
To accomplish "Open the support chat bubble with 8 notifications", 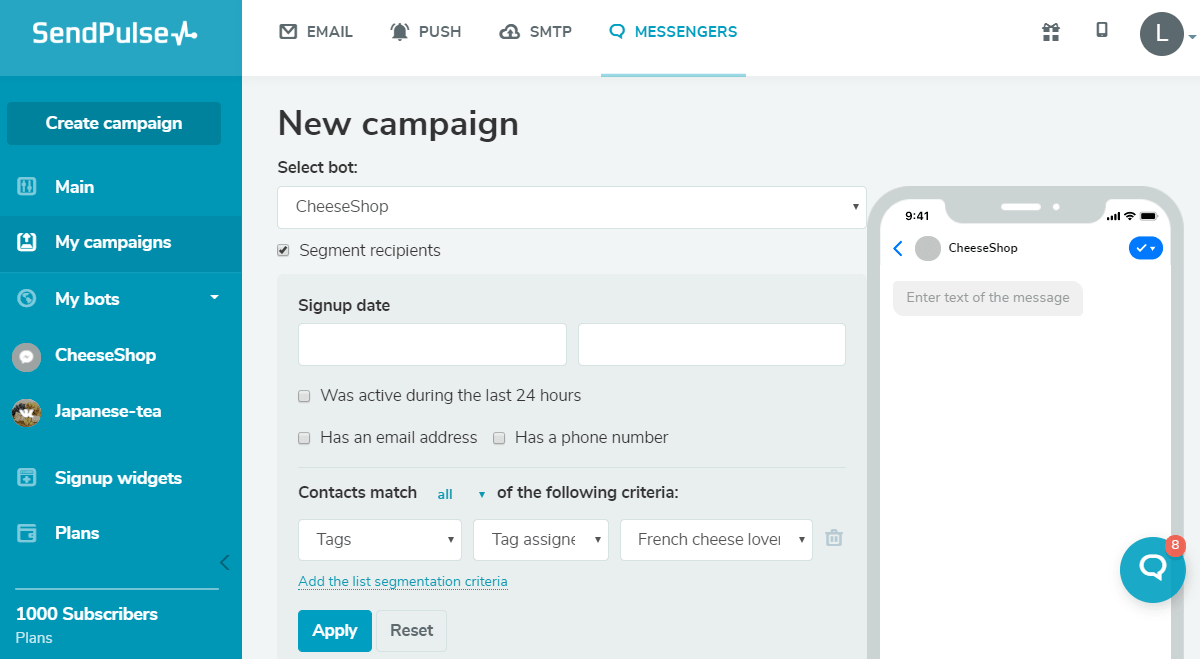I will click(1152, 570).
